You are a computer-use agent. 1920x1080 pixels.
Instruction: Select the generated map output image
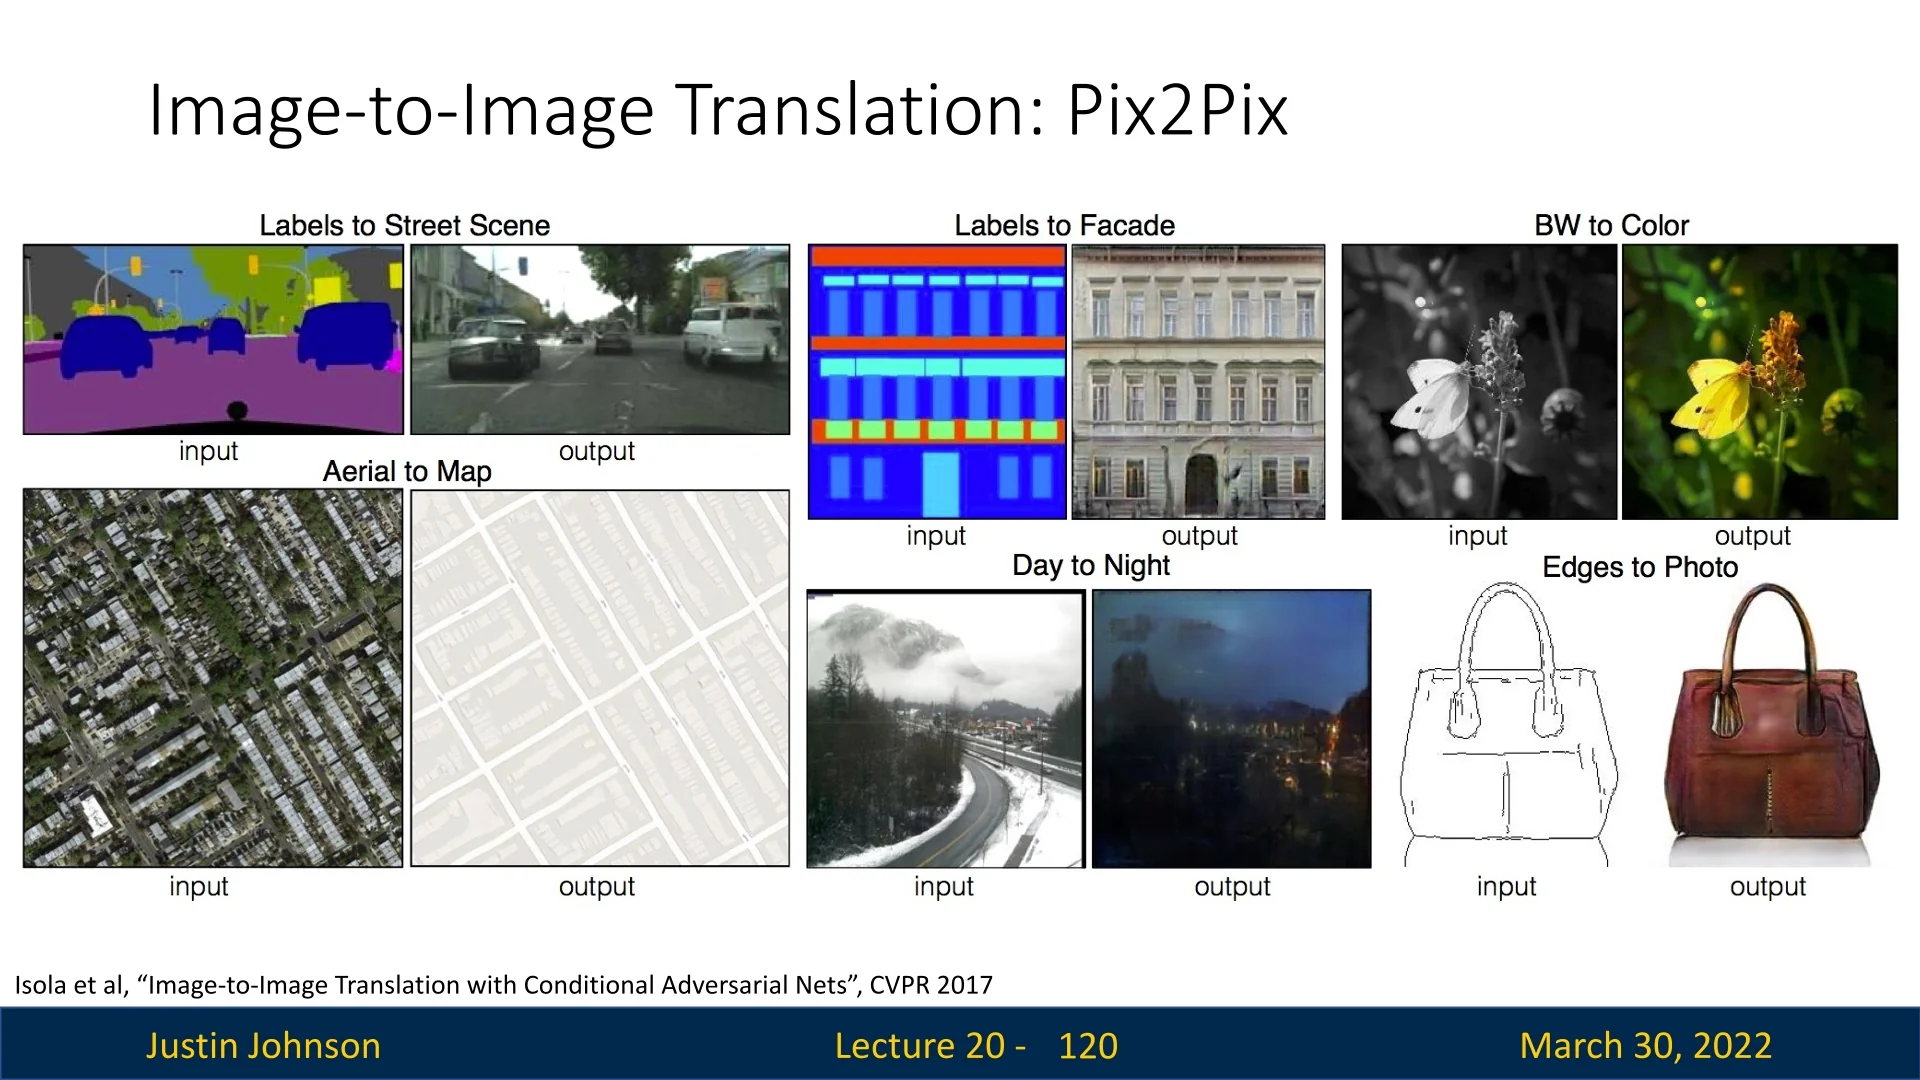pos(600,678)
